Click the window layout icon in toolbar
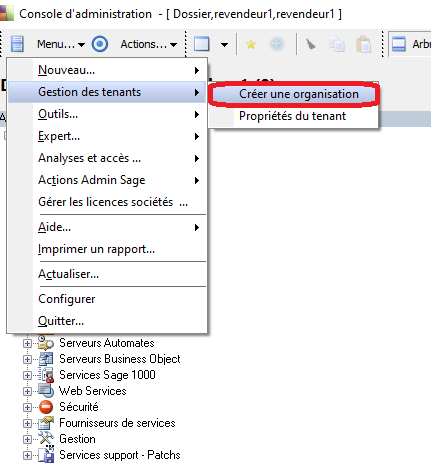431x470 pixels. coord(202,44)
